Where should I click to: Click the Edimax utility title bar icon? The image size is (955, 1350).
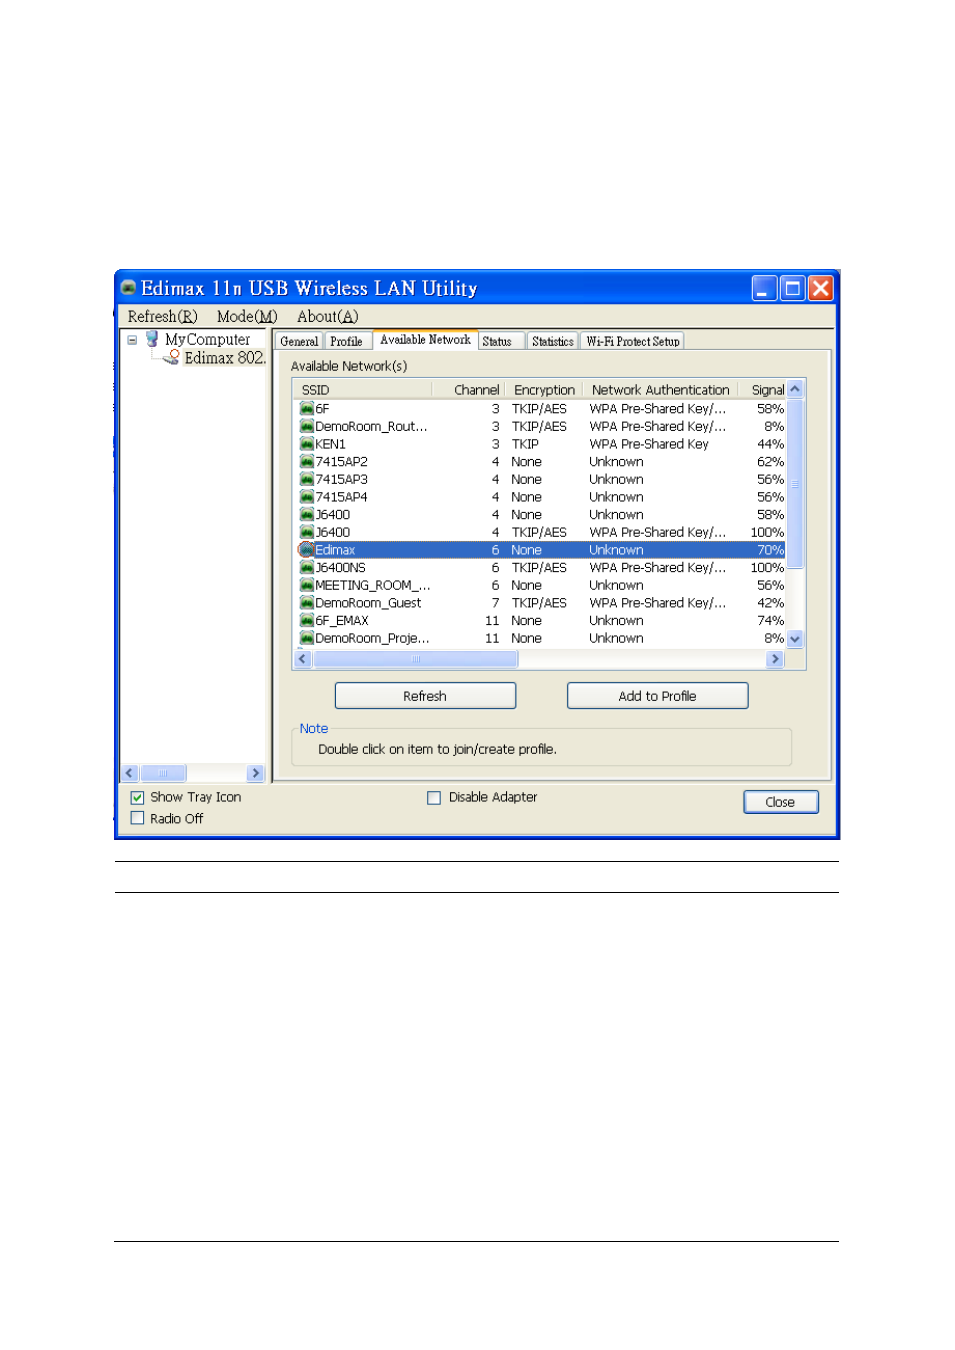(128, 288)
